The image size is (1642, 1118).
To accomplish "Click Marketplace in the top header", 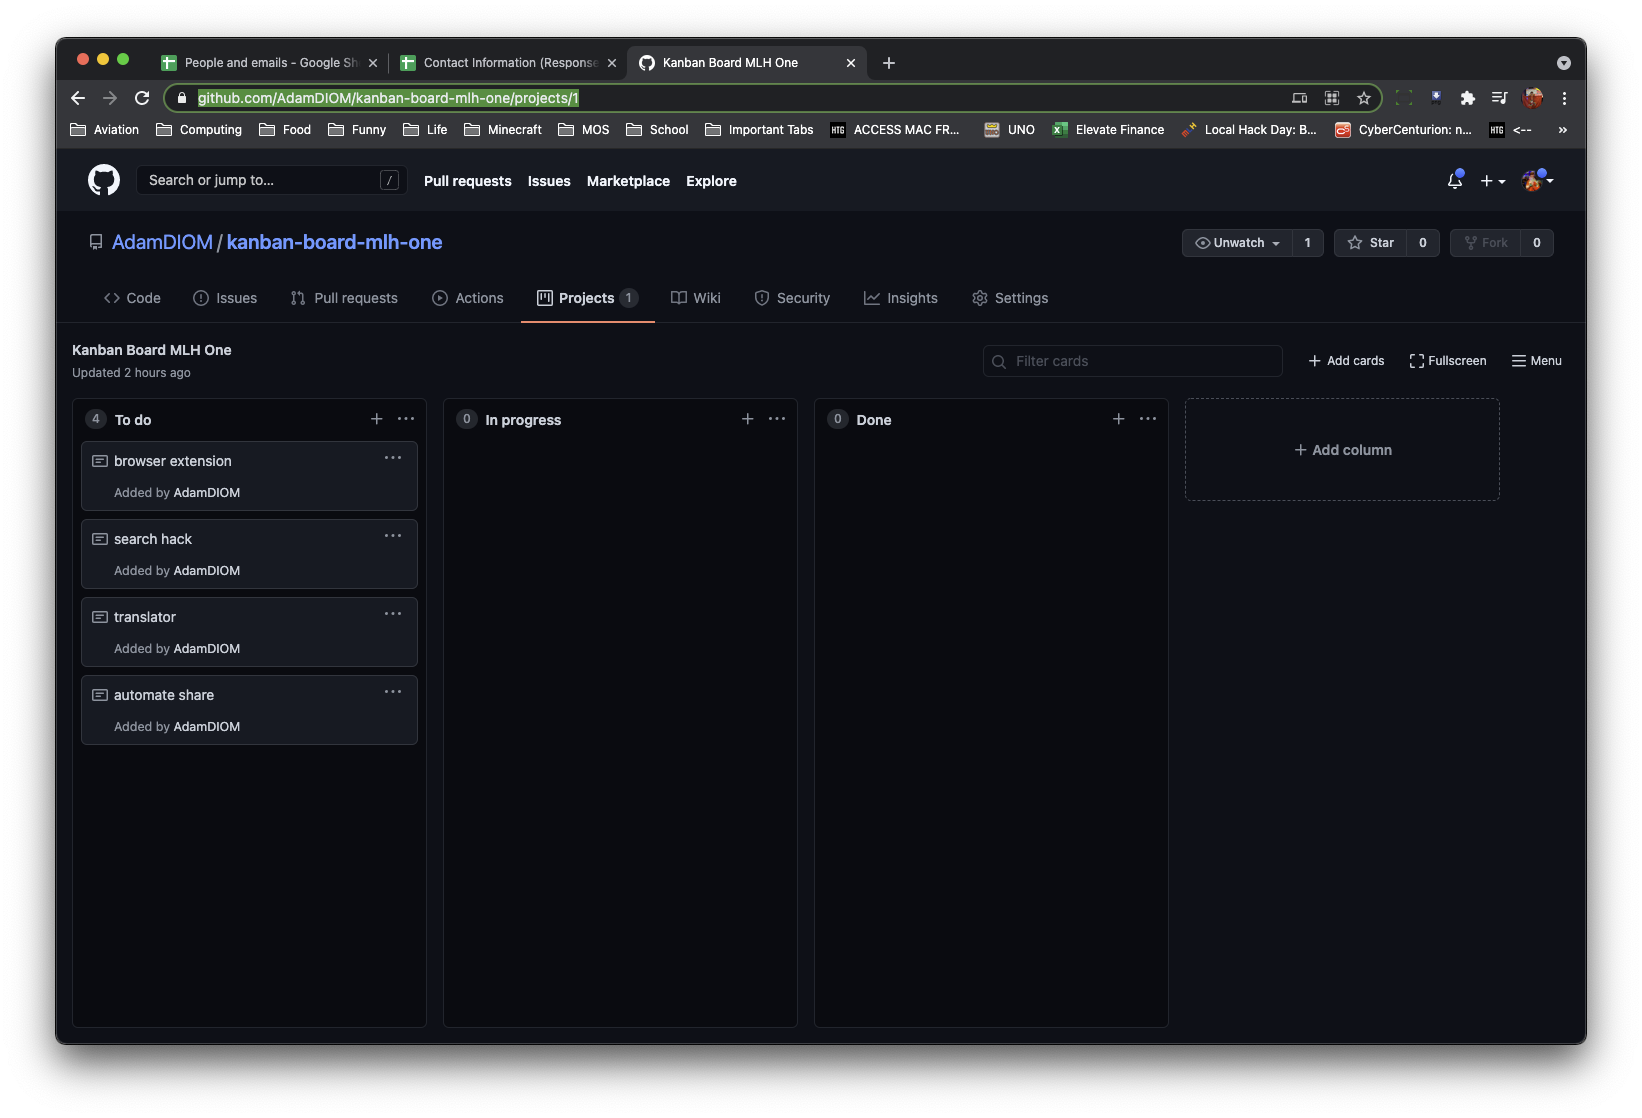I will click(628, 181).
